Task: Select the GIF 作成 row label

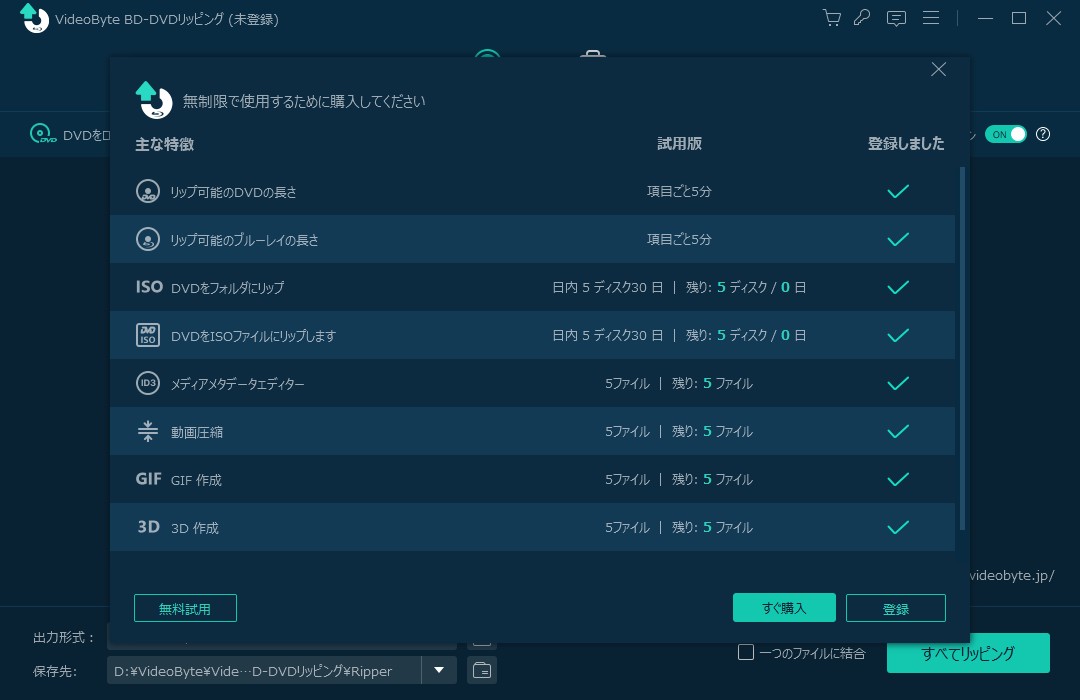Action: [x=196, y=480]
